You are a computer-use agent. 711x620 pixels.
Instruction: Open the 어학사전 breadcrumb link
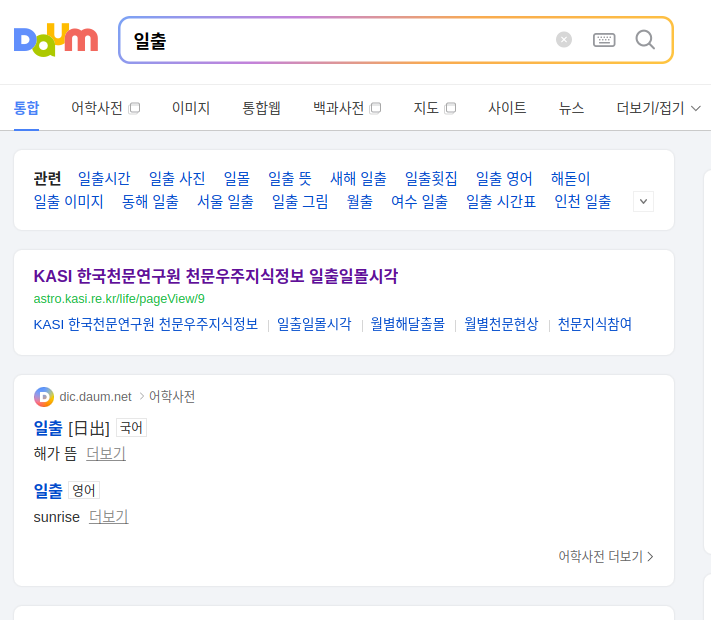point(172,397)
